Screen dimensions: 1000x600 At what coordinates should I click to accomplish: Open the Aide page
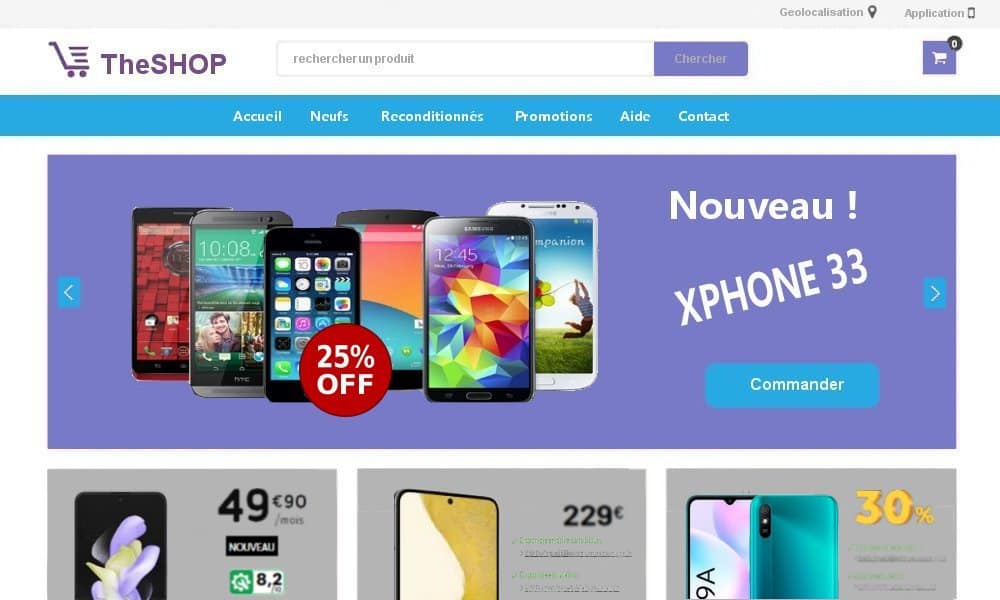[635, 116]
